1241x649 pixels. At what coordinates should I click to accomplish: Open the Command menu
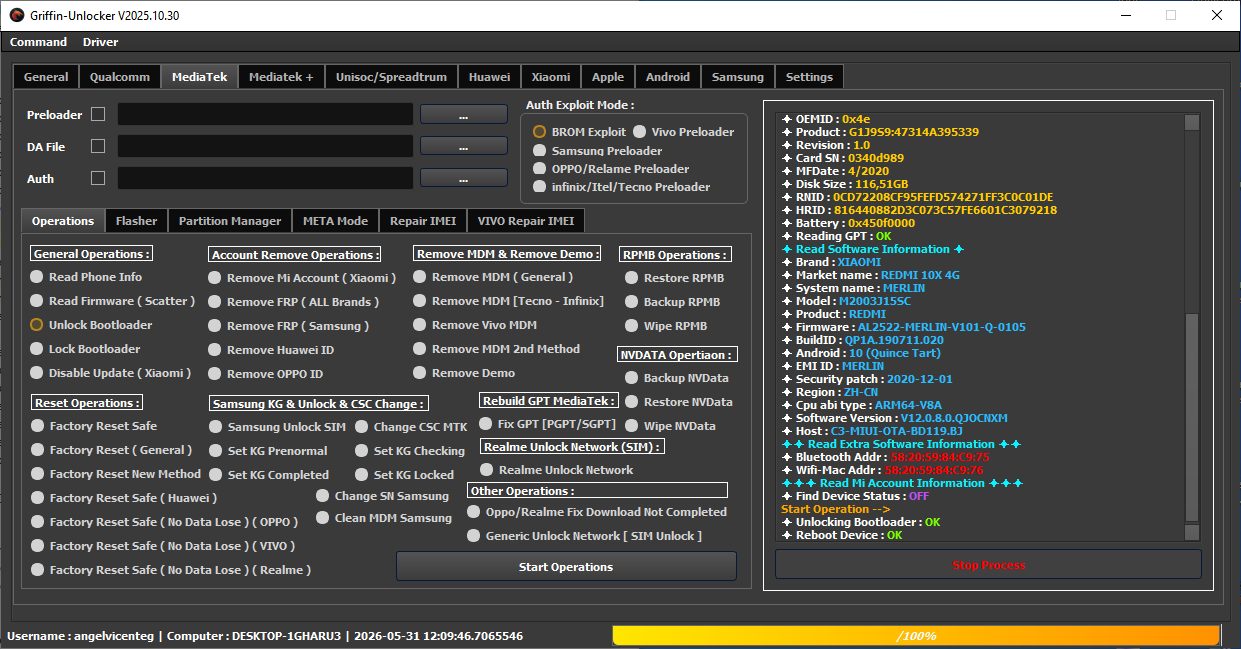[x=38, y=42]
